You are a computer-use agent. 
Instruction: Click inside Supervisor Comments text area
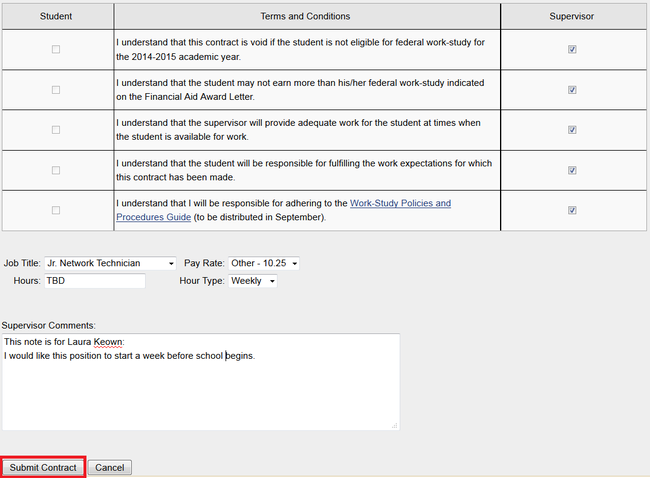point(201,381)
